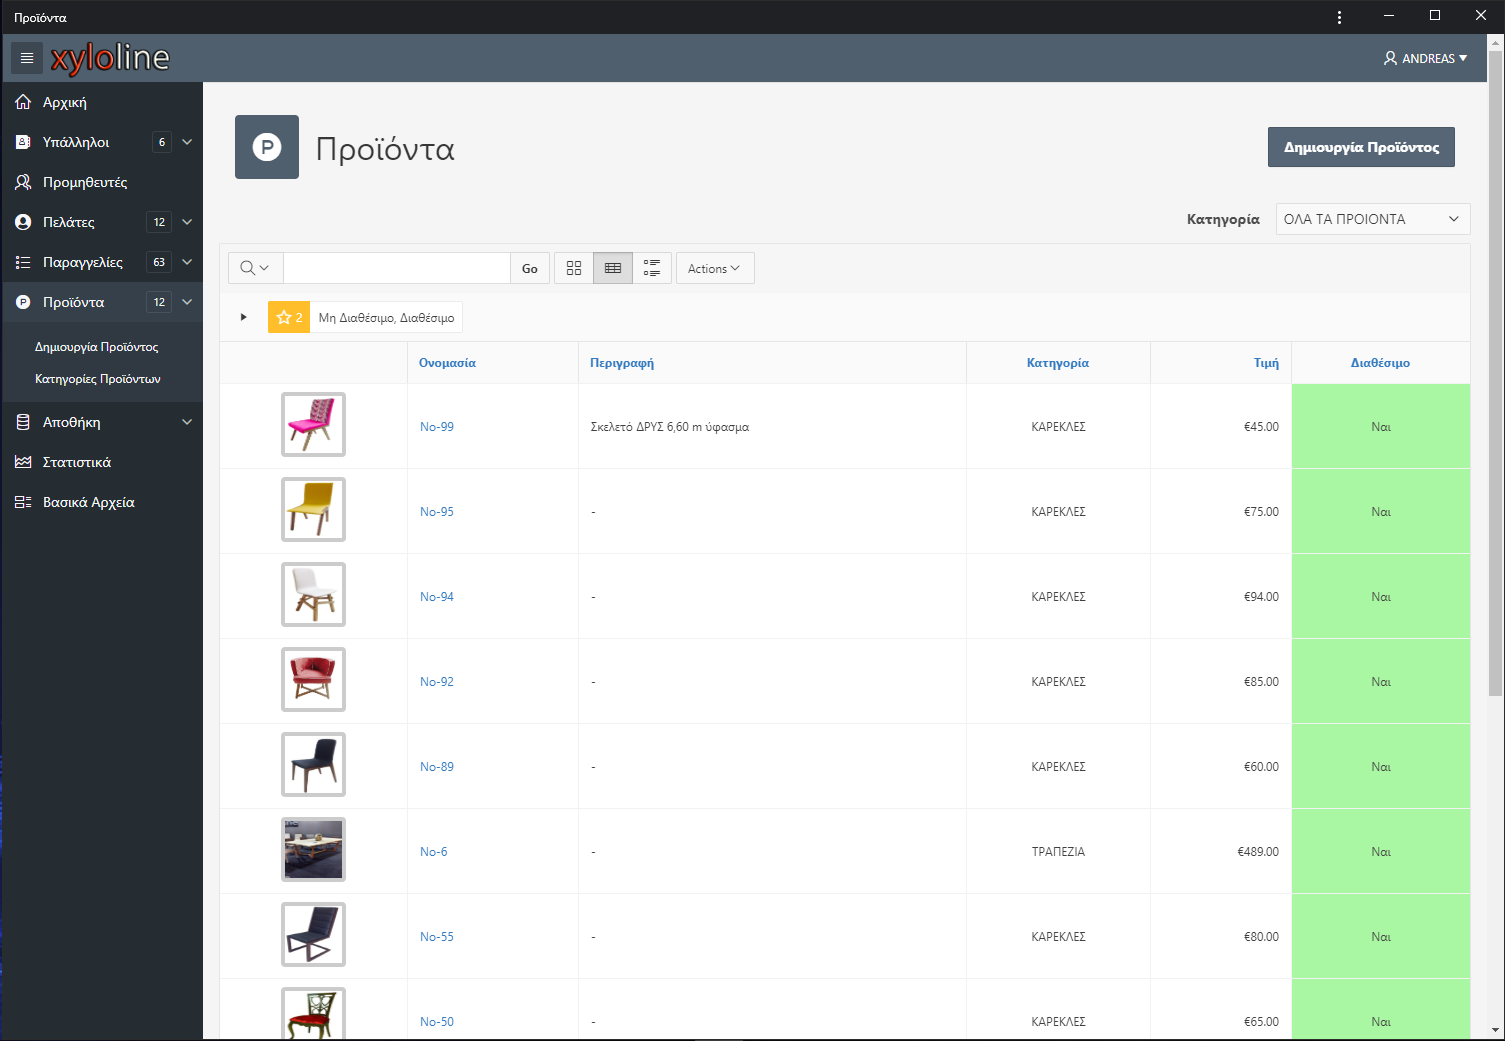Toggle the hamburger navigation menu
This screenshot has width=1505, height=1041.
tap(27, 58)
